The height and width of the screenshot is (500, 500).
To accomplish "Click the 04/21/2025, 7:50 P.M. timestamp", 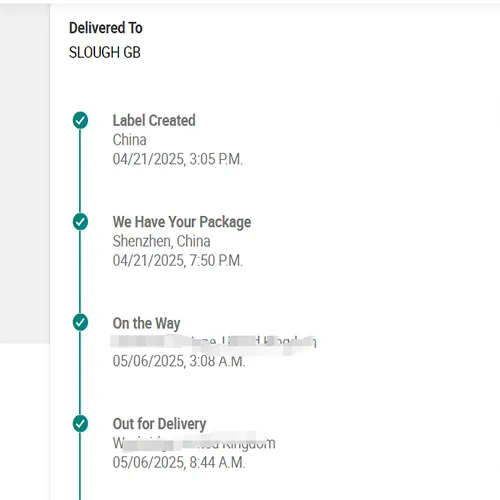I will coord(178,260).
